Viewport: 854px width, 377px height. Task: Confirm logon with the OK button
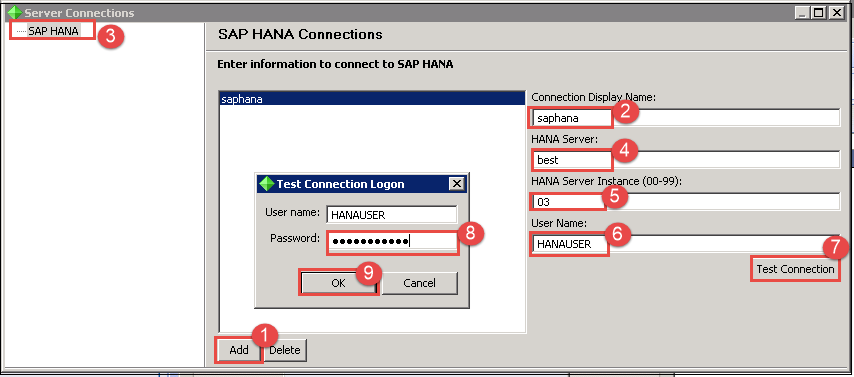pyautogui.click(x=338, y=283)
